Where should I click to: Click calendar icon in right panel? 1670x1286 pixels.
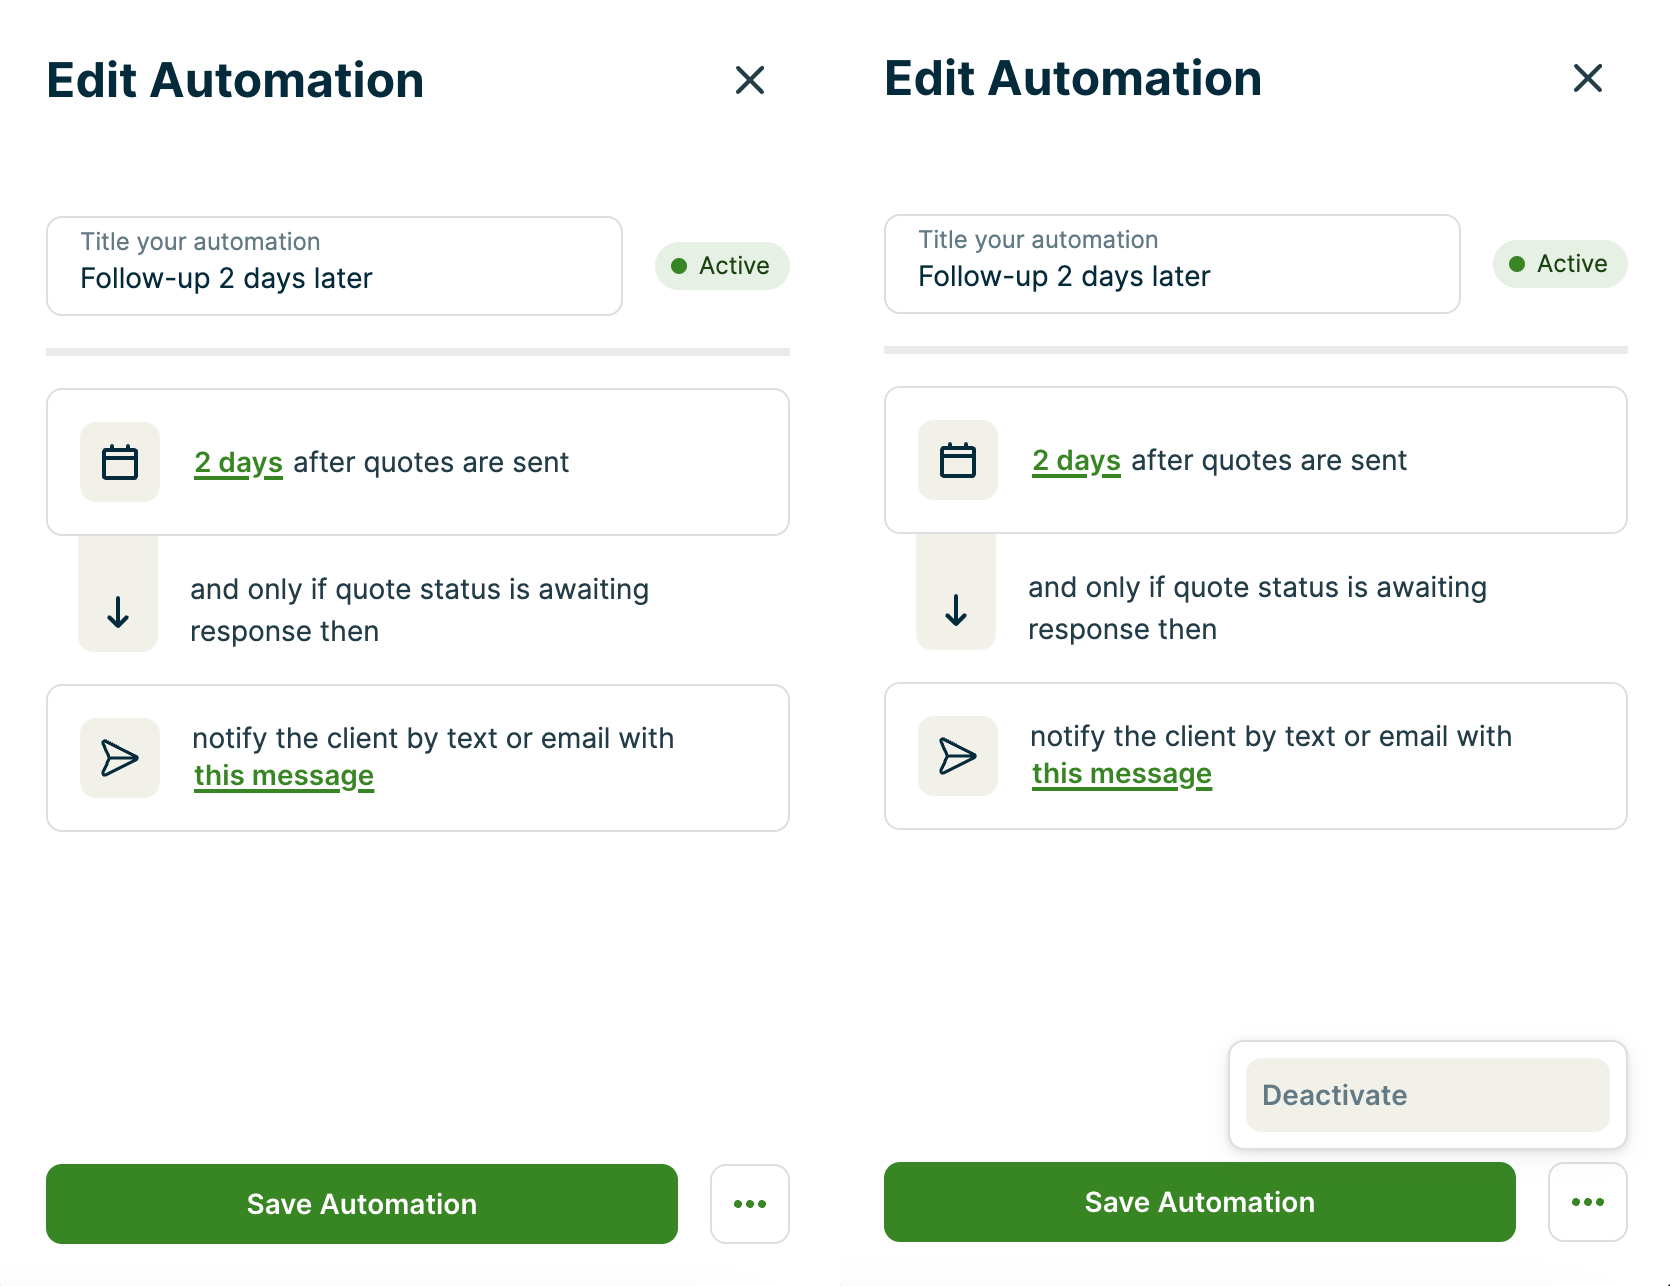(958, 460)
